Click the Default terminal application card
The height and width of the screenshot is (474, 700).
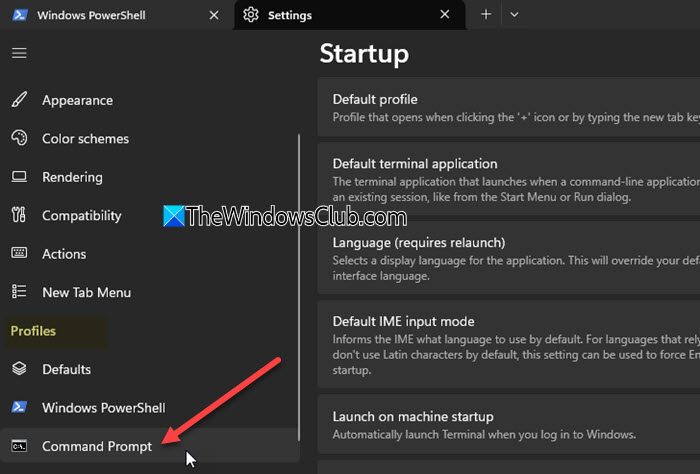[508, 179]
